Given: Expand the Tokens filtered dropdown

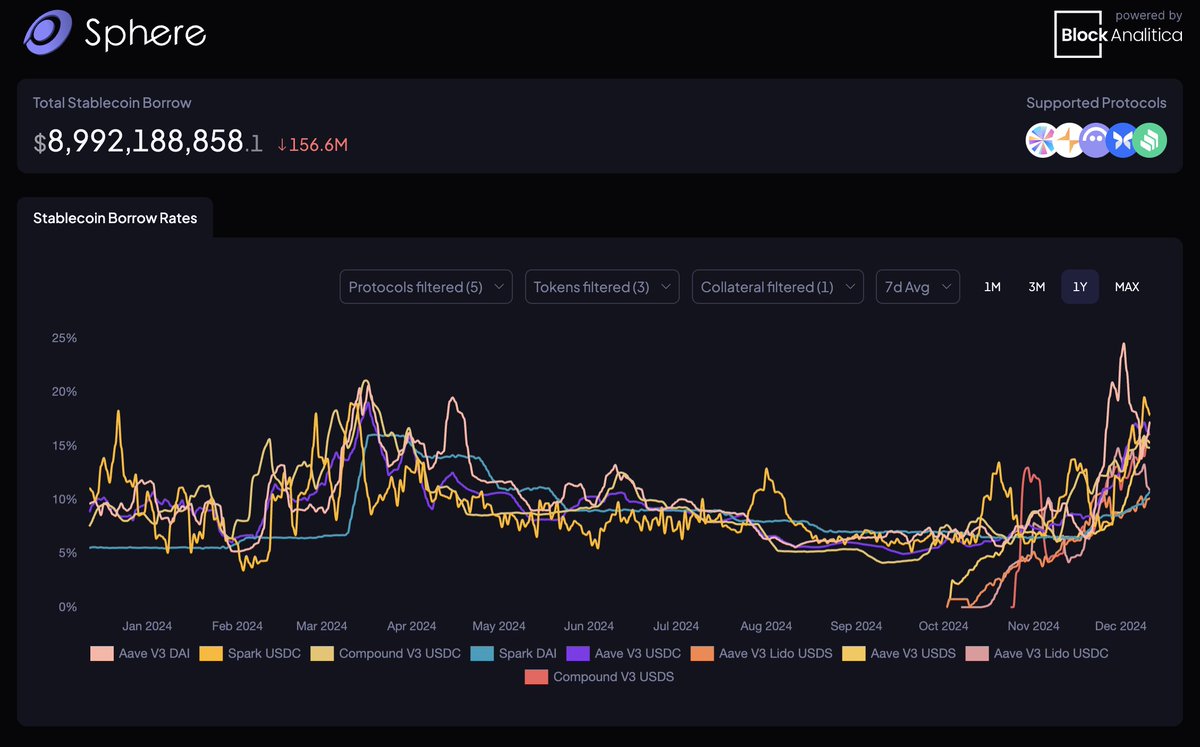Looking at the screenshot, I should [602, 286].
